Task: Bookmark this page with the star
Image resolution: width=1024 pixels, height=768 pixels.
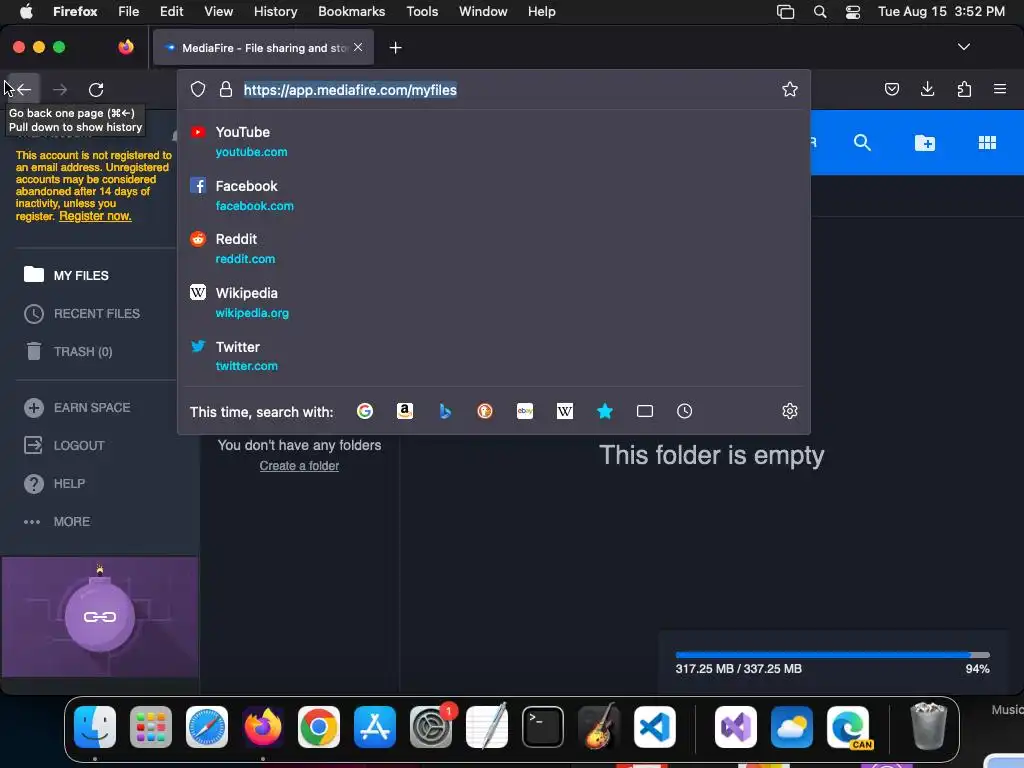Action: pos(790,89)
